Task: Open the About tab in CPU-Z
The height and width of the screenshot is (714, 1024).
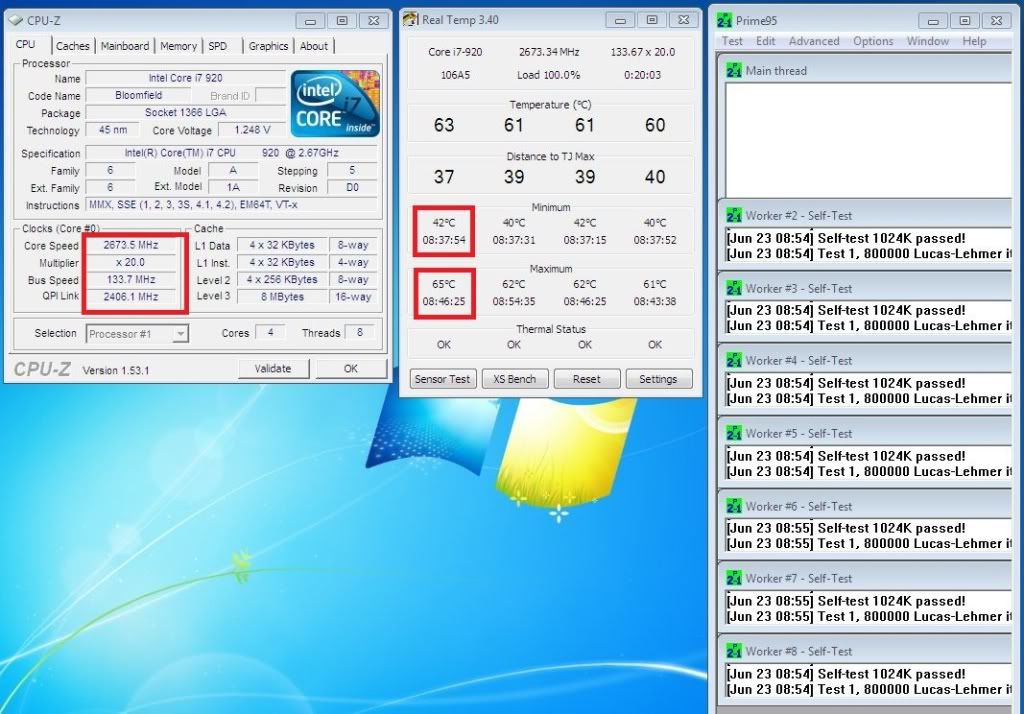Action: pos(314,46)
